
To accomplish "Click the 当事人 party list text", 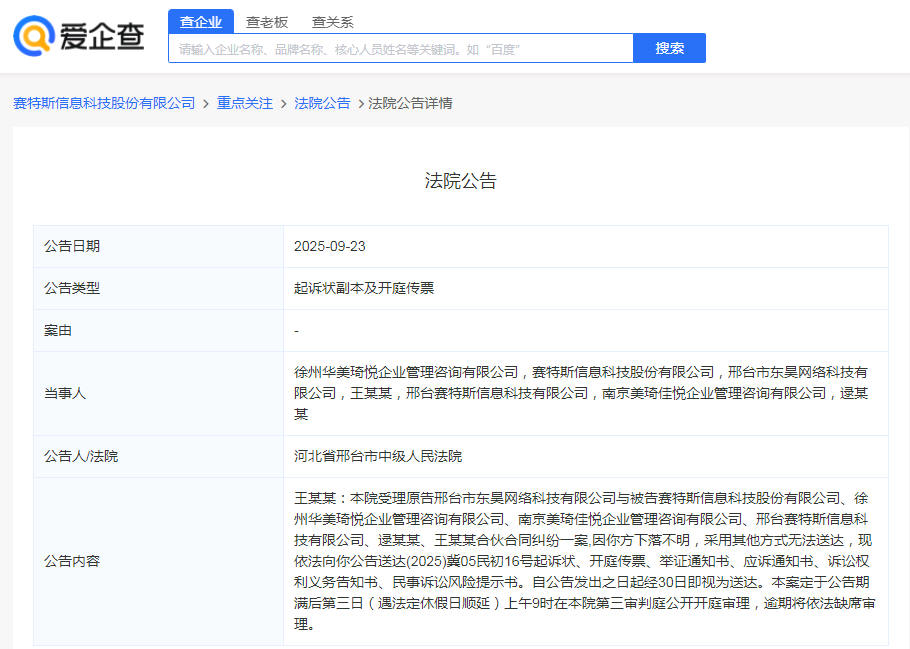I will (581, 393).
